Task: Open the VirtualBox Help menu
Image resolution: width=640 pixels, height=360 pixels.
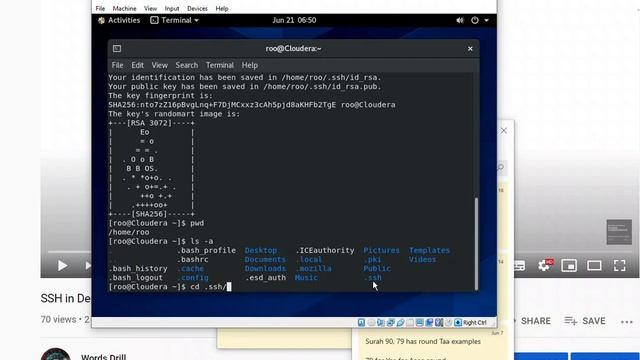Action: pos(222,8)
